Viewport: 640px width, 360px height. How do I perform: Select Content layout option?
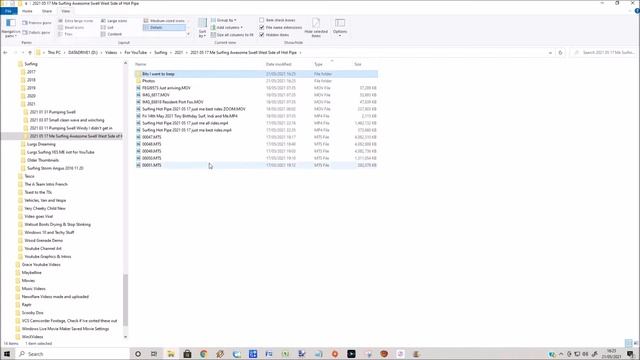point(111,34)
